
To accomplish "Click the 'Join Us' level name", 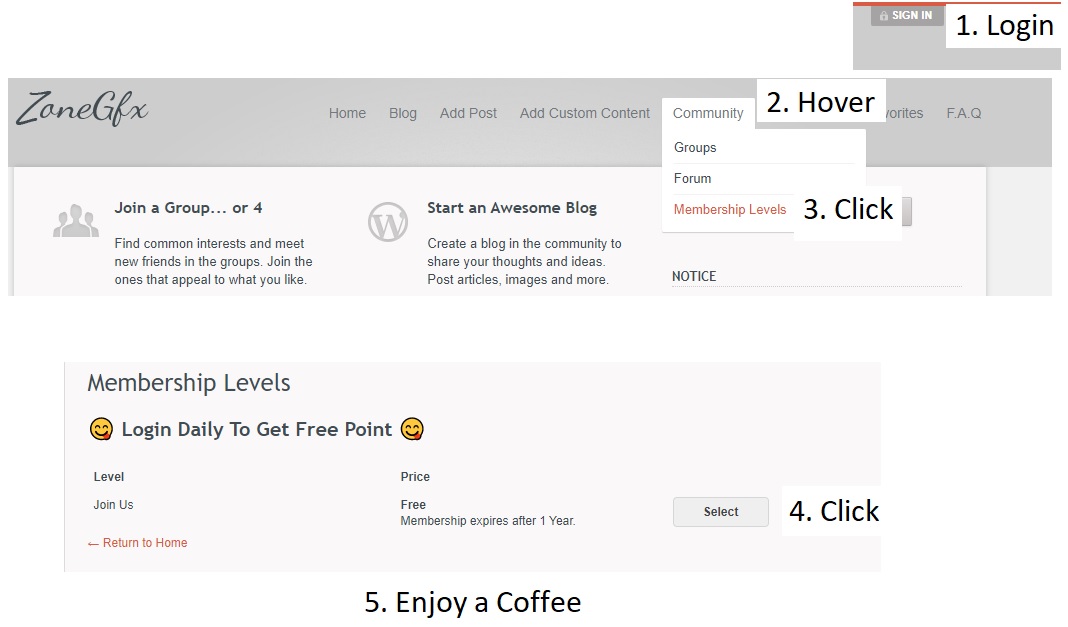I will pyautogui.click(x=113, y=504).
